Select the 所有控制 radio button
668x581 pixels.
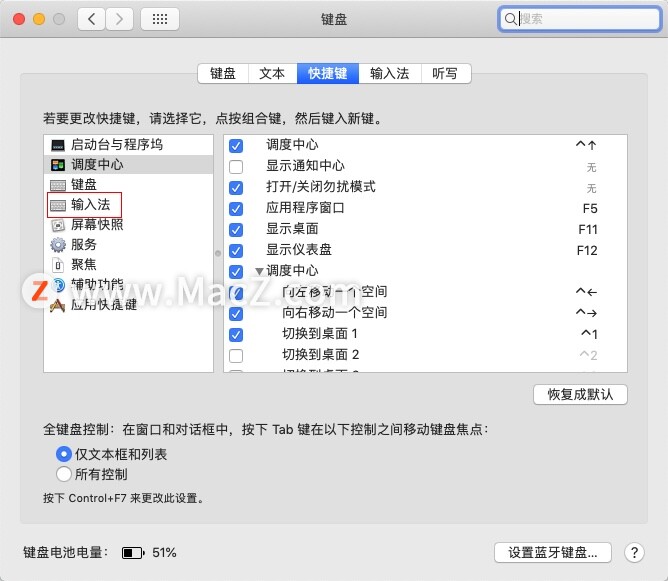63,474
